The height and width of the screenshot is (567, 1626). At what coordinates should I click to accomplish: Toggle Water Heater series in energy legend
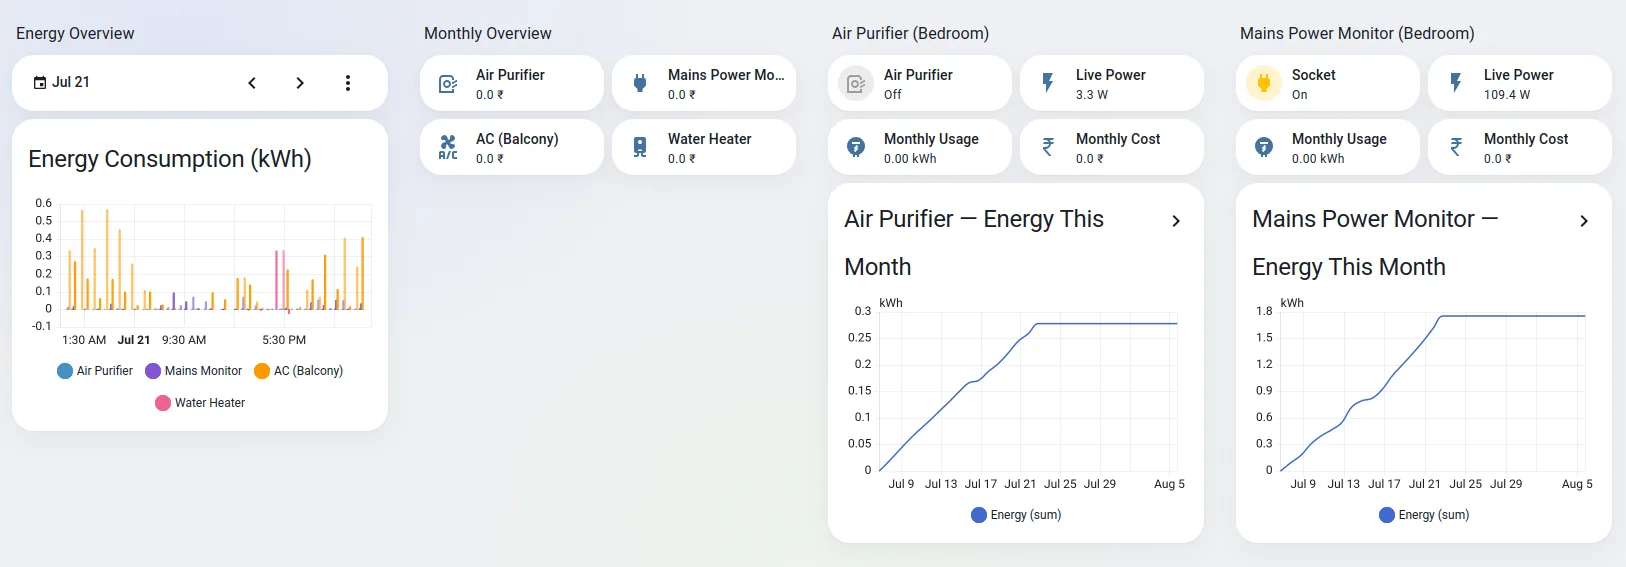click(200, 403)
